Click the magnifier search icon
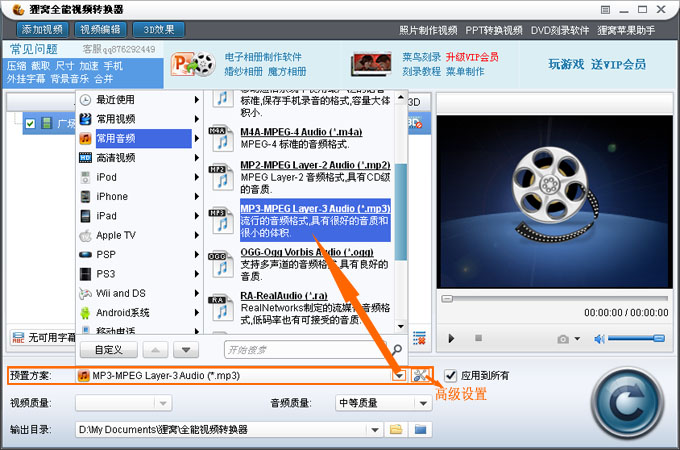The height and width of the screenshot is (450, 680). click(x=397, y=349)
